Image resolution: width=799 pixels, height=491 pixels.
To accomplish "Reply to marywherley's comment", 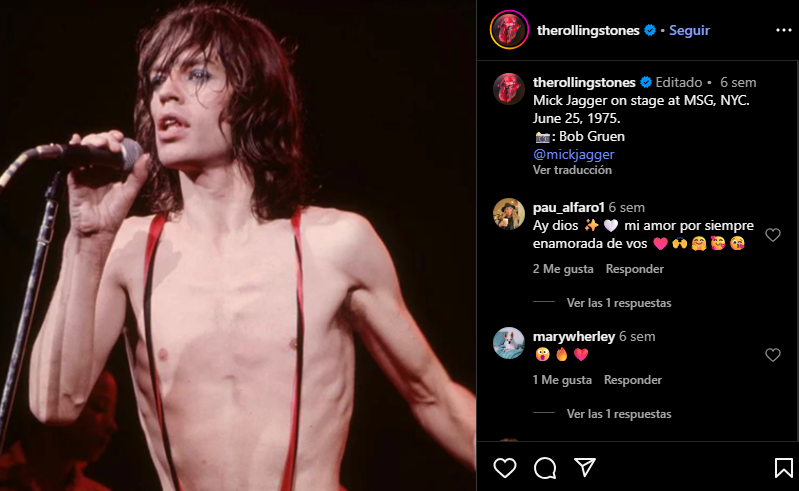I will pyautogui.click(x=633, y=380).
